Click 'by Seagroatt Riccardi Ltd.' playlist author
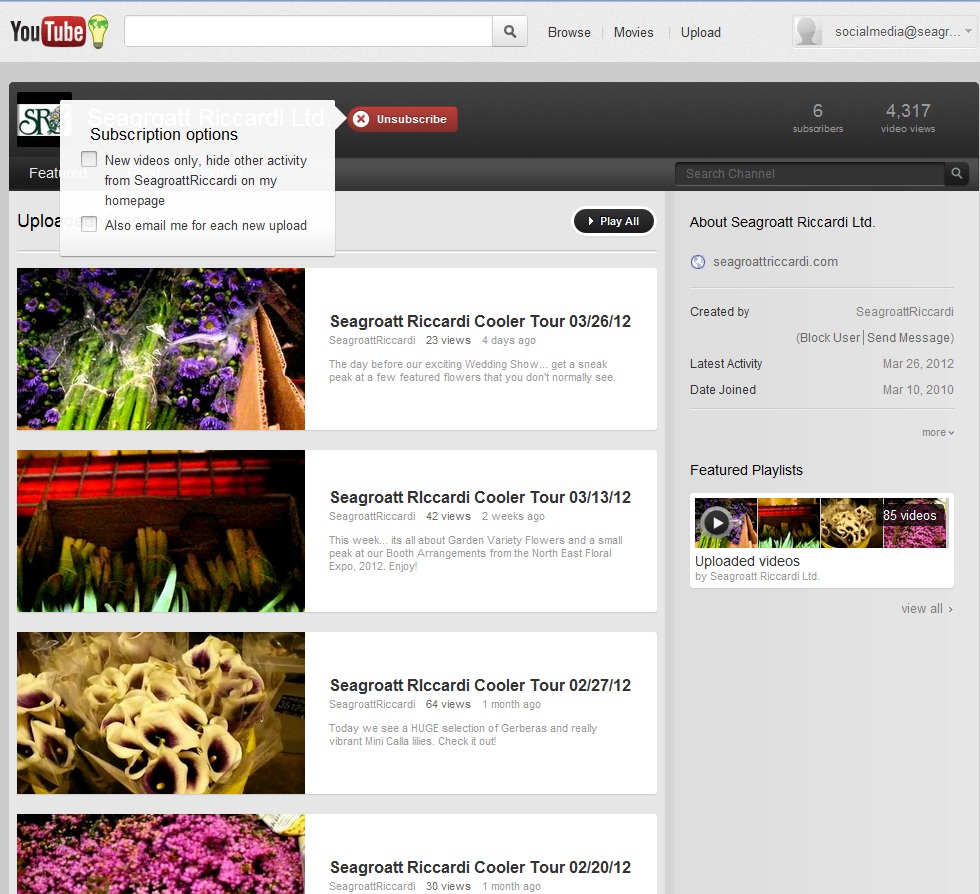This screenshot has height=894, width=980. pyautogui.click(x=757, y=576)
